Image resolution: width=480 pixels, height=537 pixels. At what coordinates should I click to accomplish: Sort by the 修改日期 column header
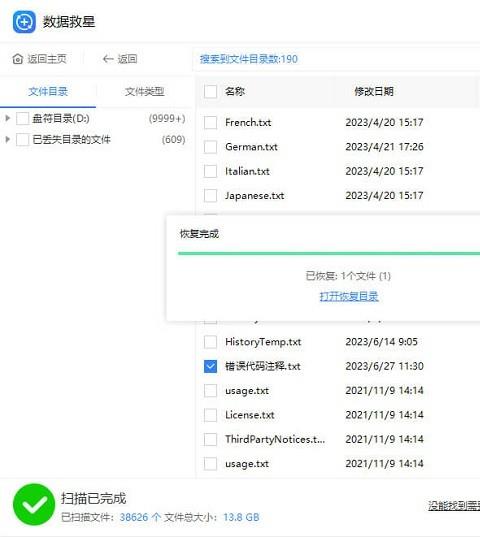pos(374,91)
